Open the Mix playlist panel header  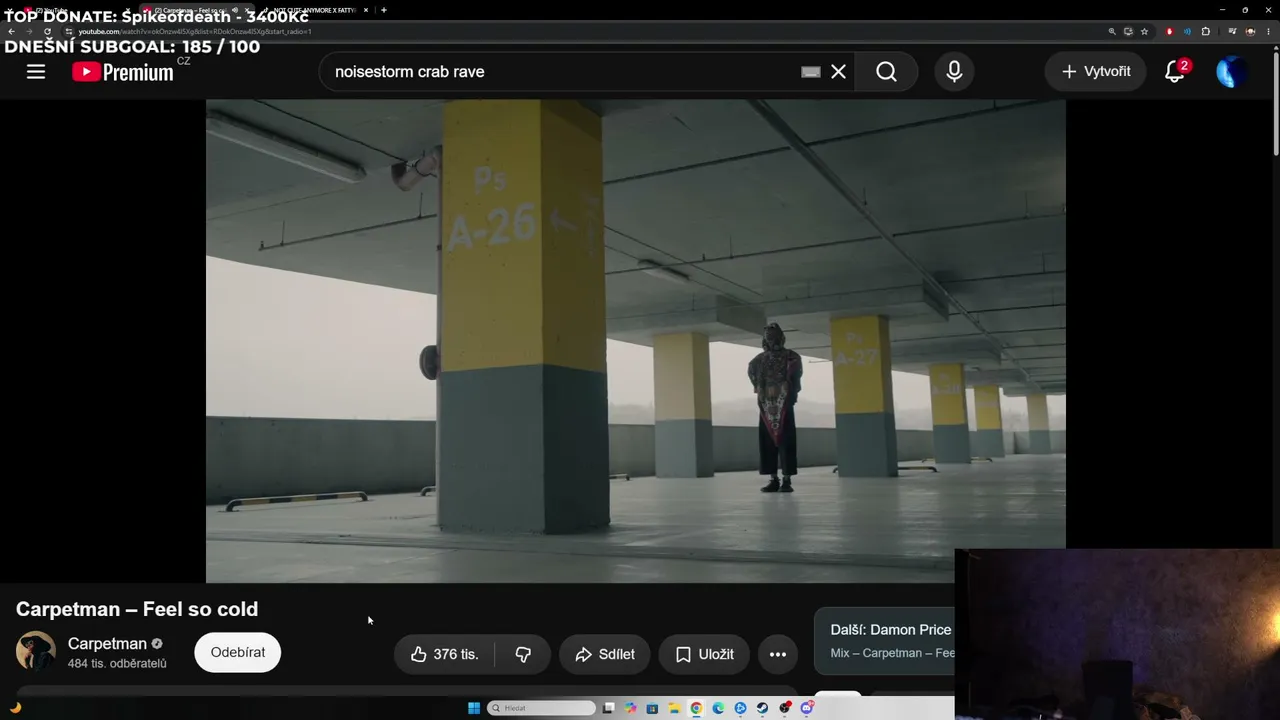(885, 641)
